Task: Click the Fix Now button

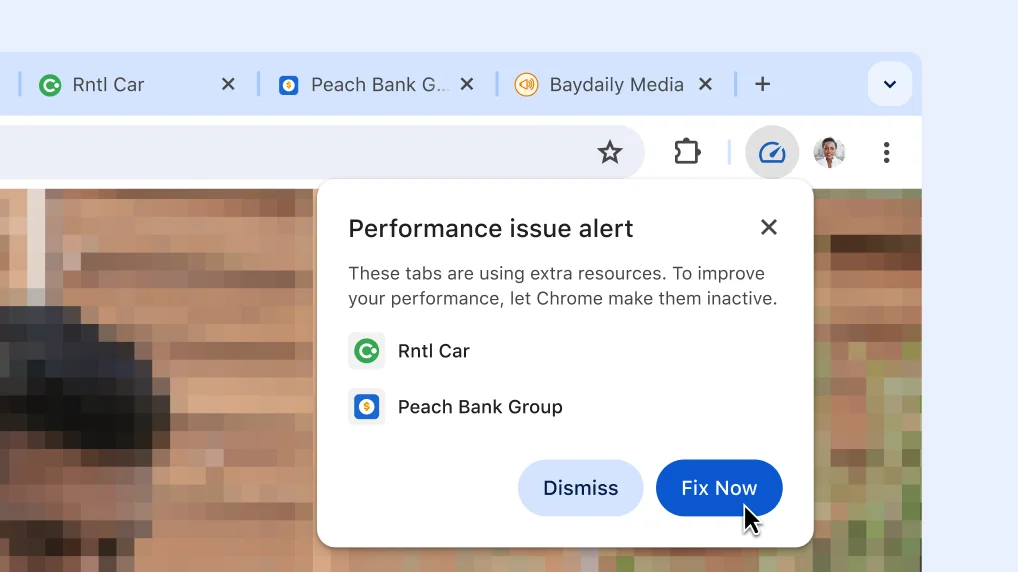Action: (x=718, y=488)
